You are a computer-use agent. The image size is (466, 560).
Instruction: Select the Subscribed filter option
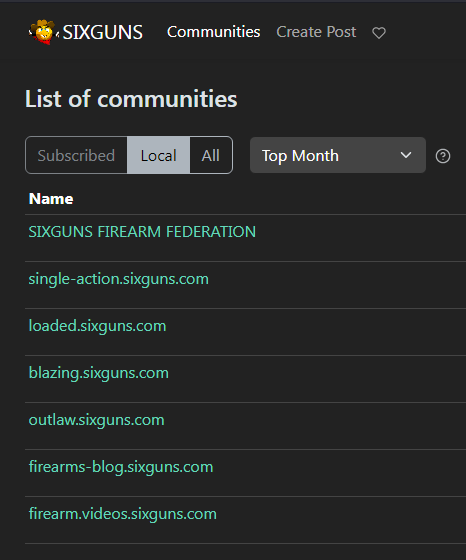(76, 155)
